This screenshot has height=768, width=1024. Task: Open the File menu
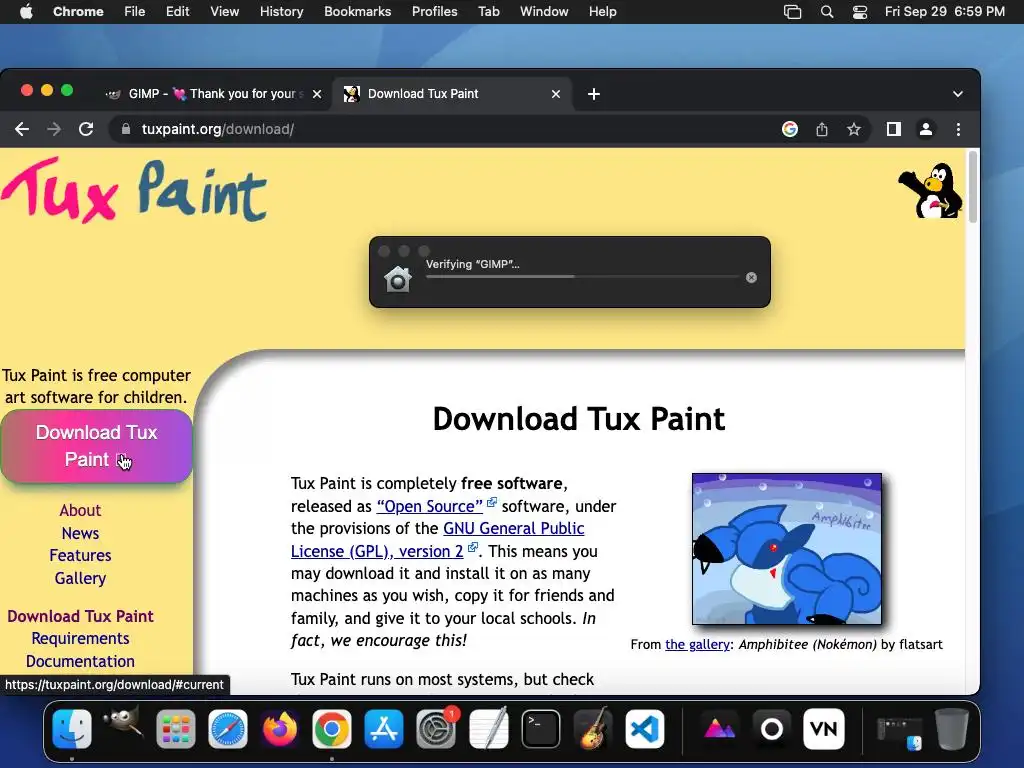tap(135, 12)
